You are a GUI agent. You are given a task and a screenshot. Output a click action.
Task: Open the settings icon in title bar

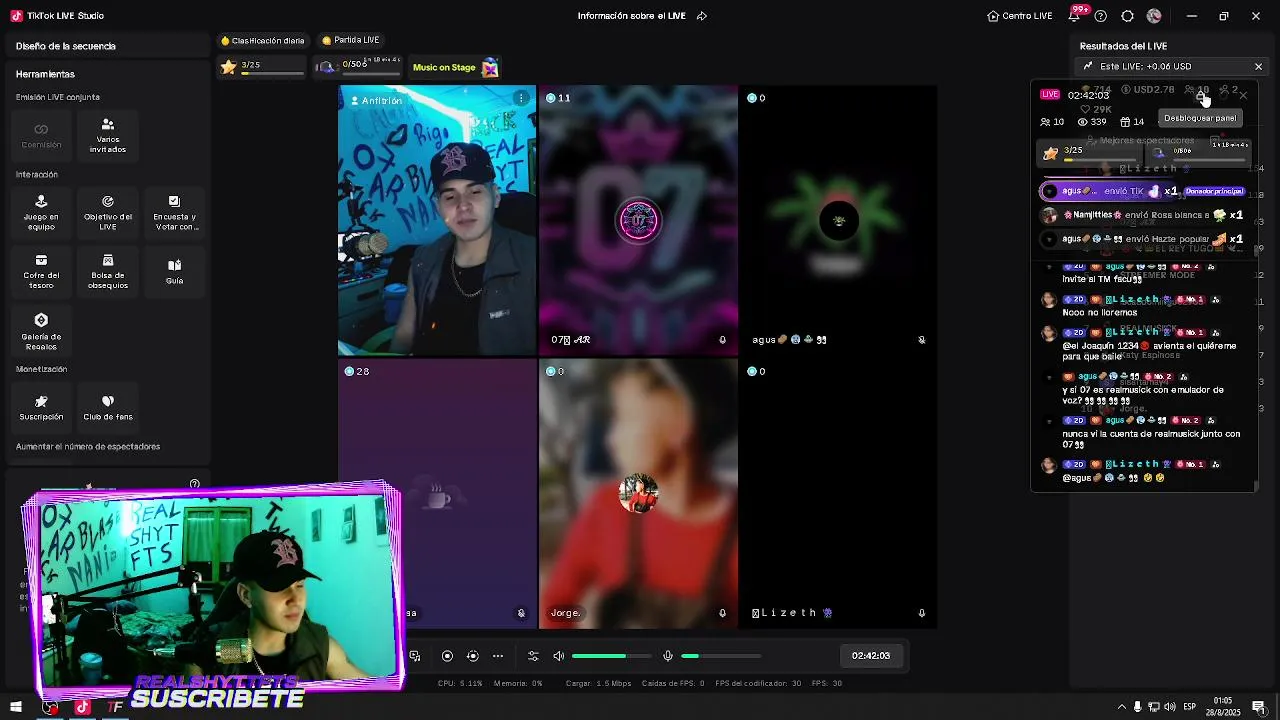click(1127, 16)
